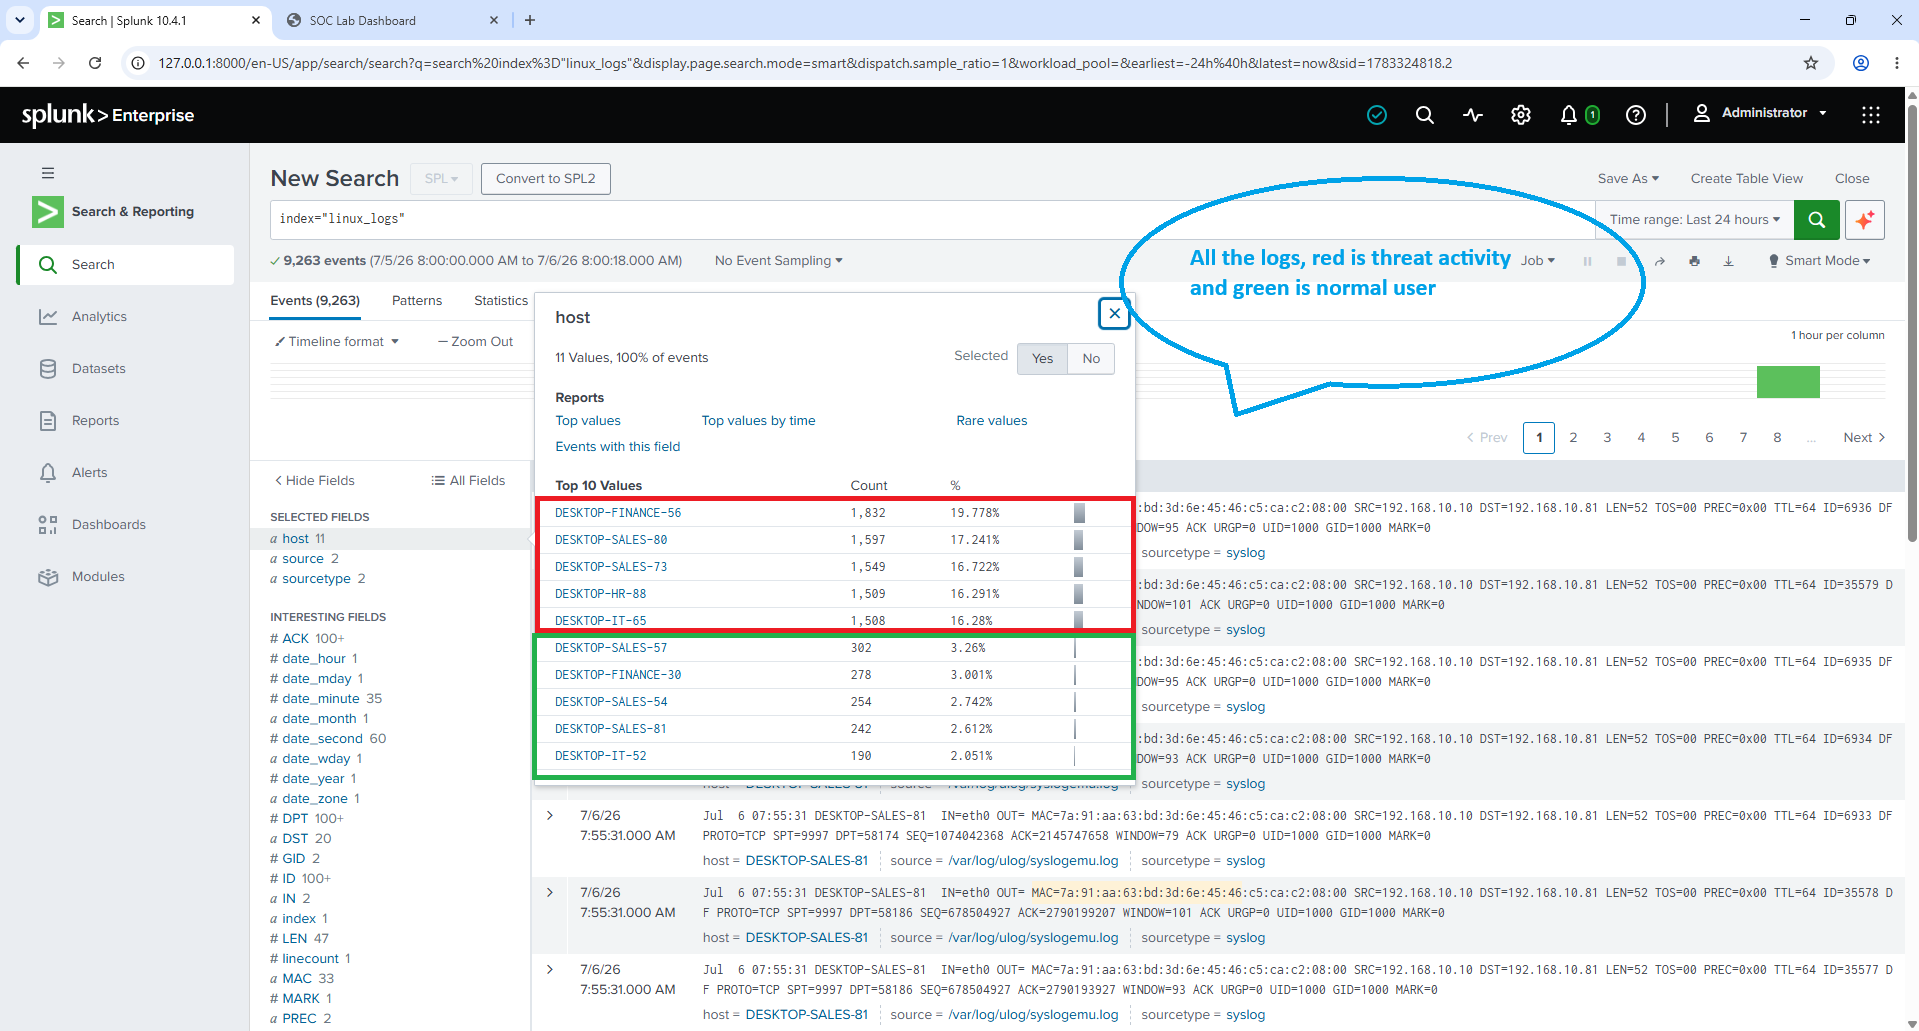Select the source field in Selected Fields

pyautogui.click(x=303, y=559)
